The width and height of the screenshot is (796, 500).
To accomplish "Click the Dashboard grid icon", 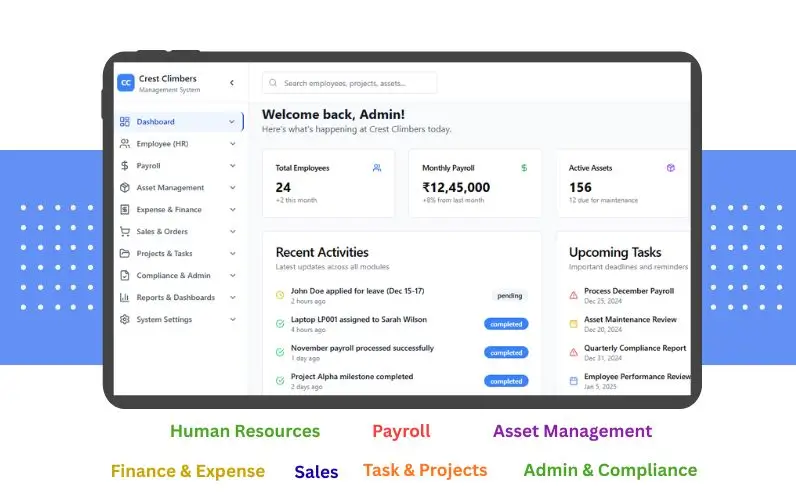I will click(x=124, y=122).
